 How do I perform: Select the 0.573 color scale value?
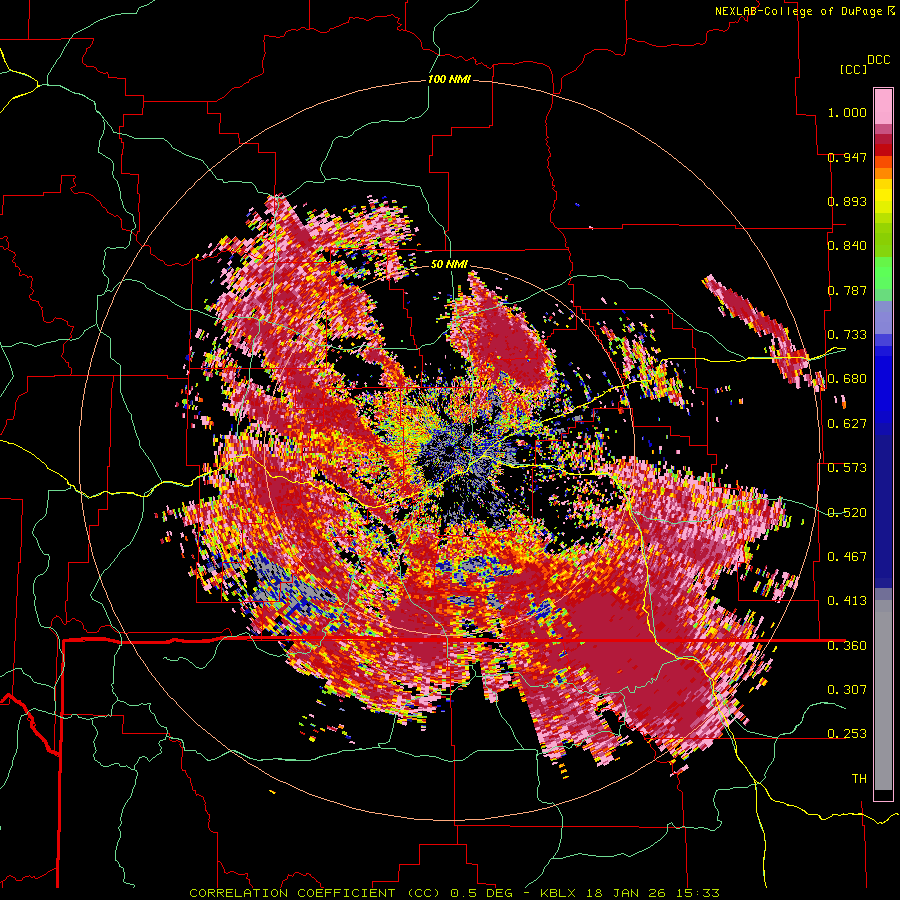847,468
